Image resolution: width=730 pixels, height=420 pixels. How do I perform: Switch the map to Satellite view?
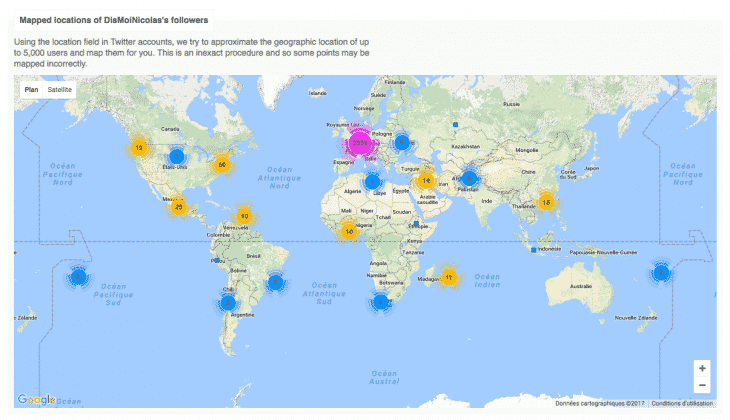tap(61, 90)
